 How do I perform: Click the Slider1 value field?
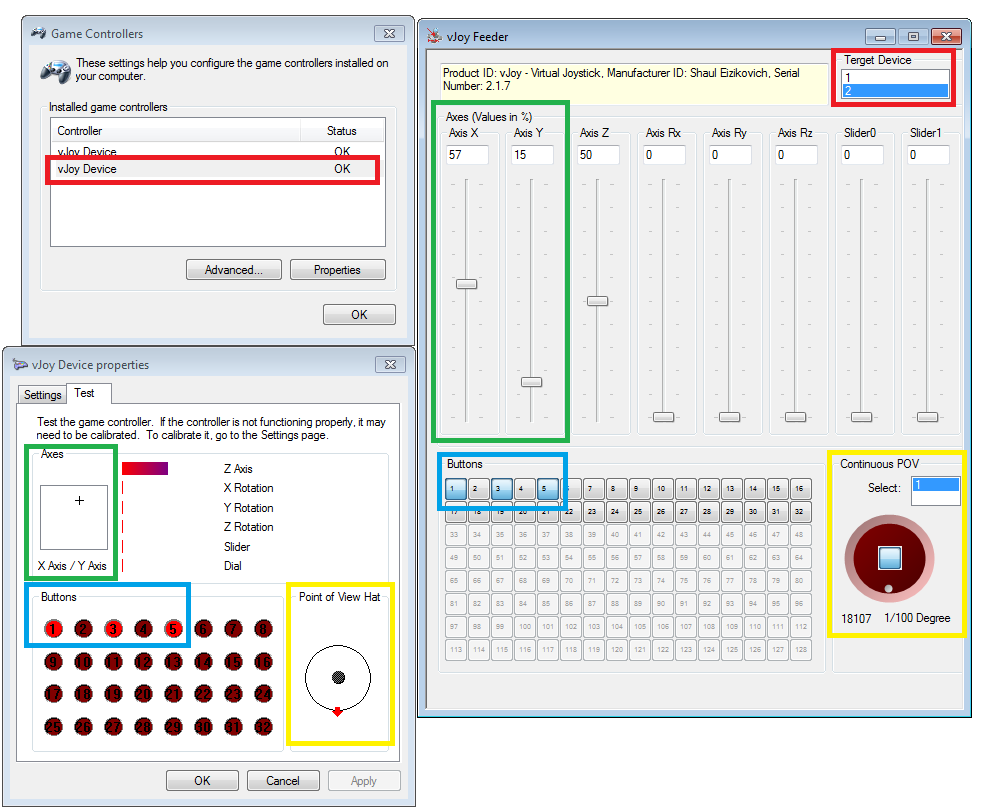tap(929, 155)
